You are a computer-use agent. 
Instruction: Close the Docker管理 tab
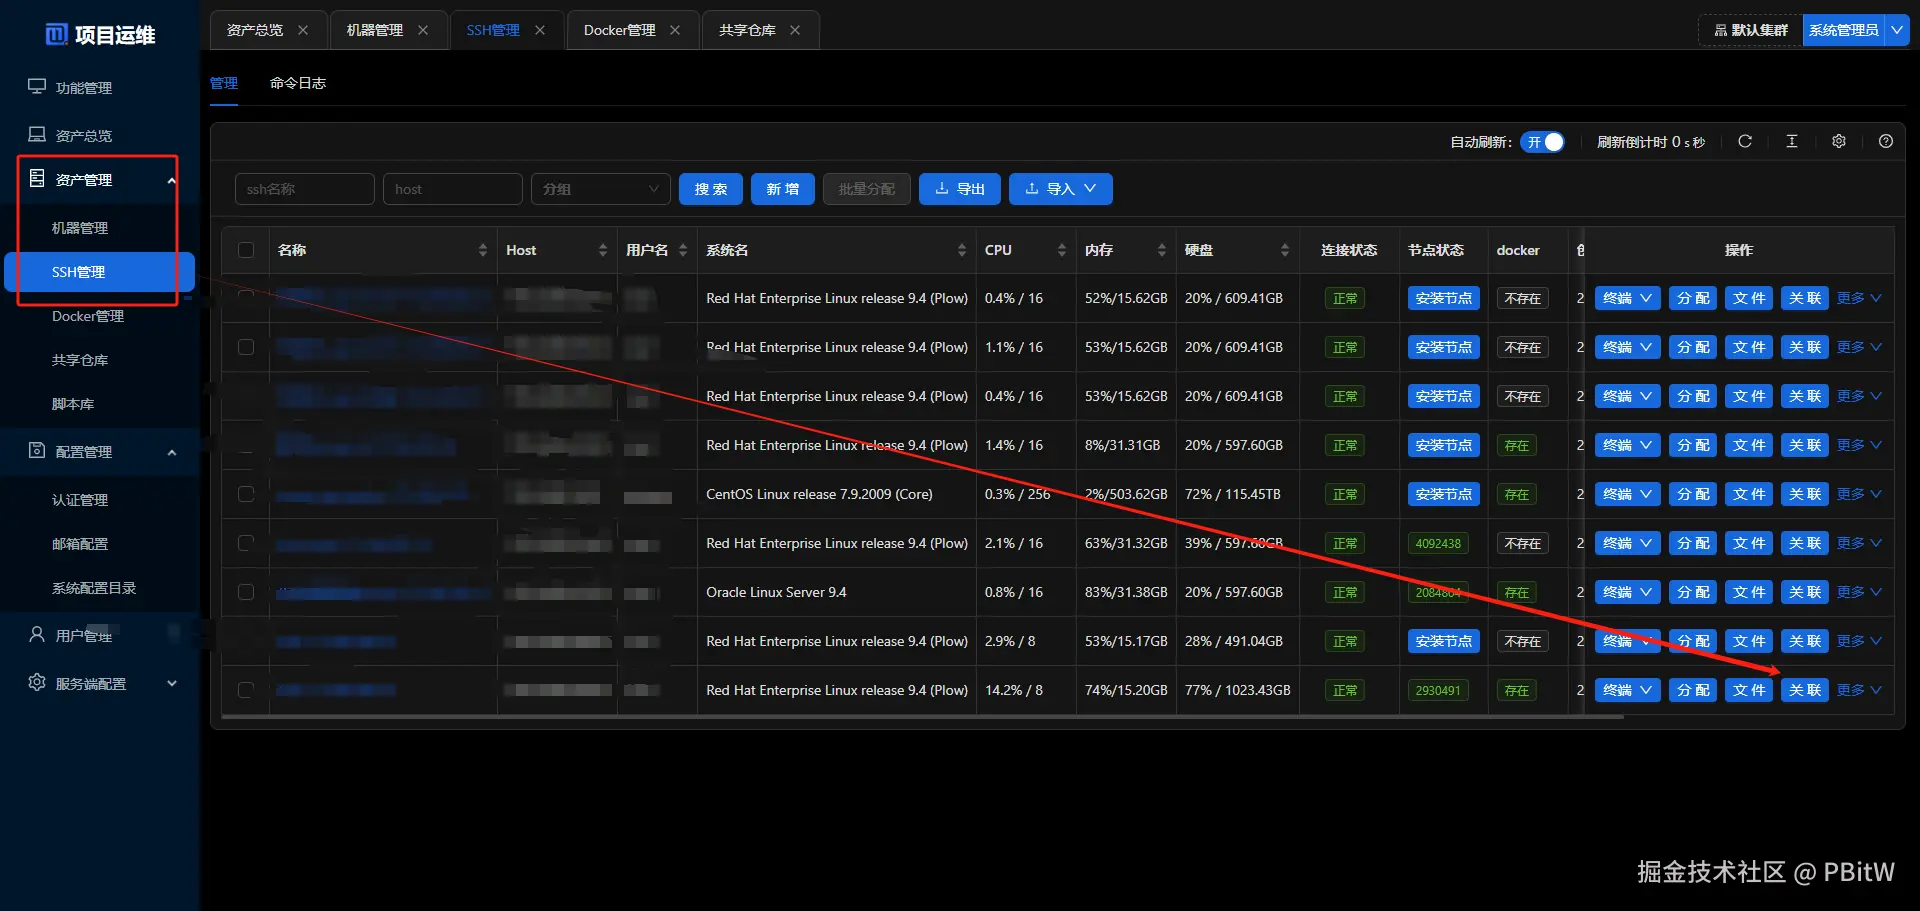click(x=675, y=30)
